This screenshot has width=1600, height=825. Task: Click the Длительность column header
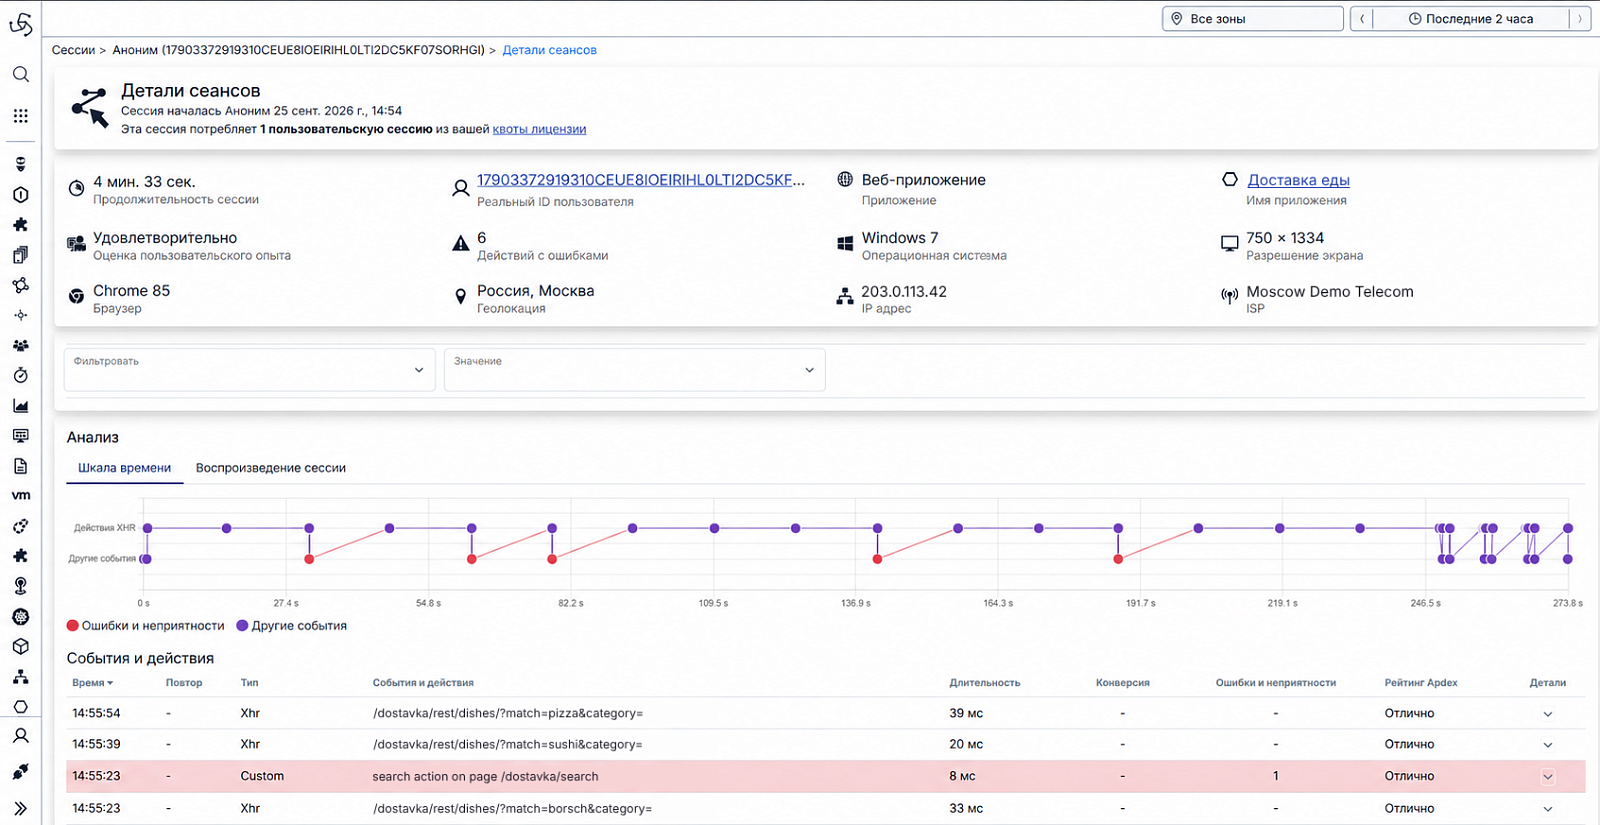click(x=985, y=683)
